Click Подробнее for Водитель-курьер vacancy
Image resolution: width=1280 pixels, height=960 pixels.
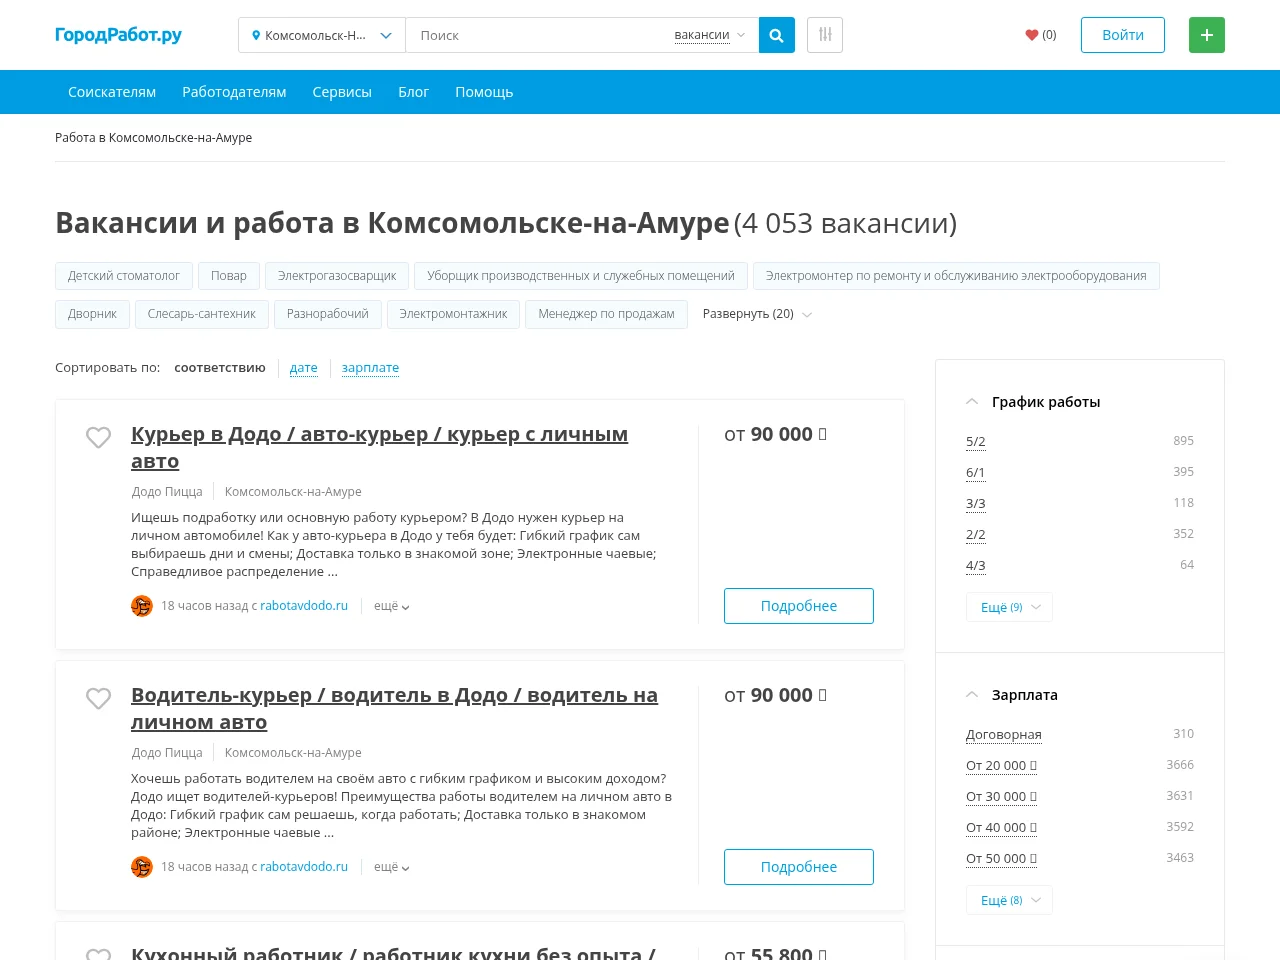[799, 867]
